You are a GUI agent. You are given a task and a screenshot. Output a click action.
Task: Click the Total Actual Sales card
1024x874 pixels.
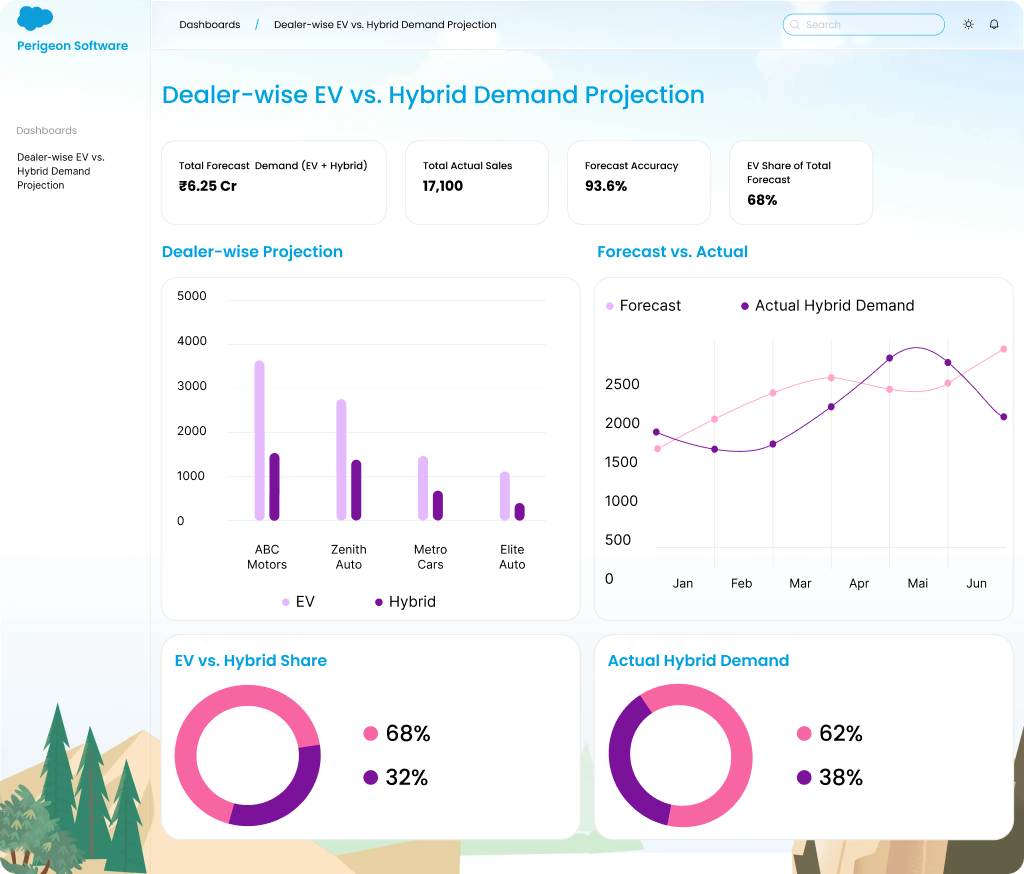coord(476,182)
